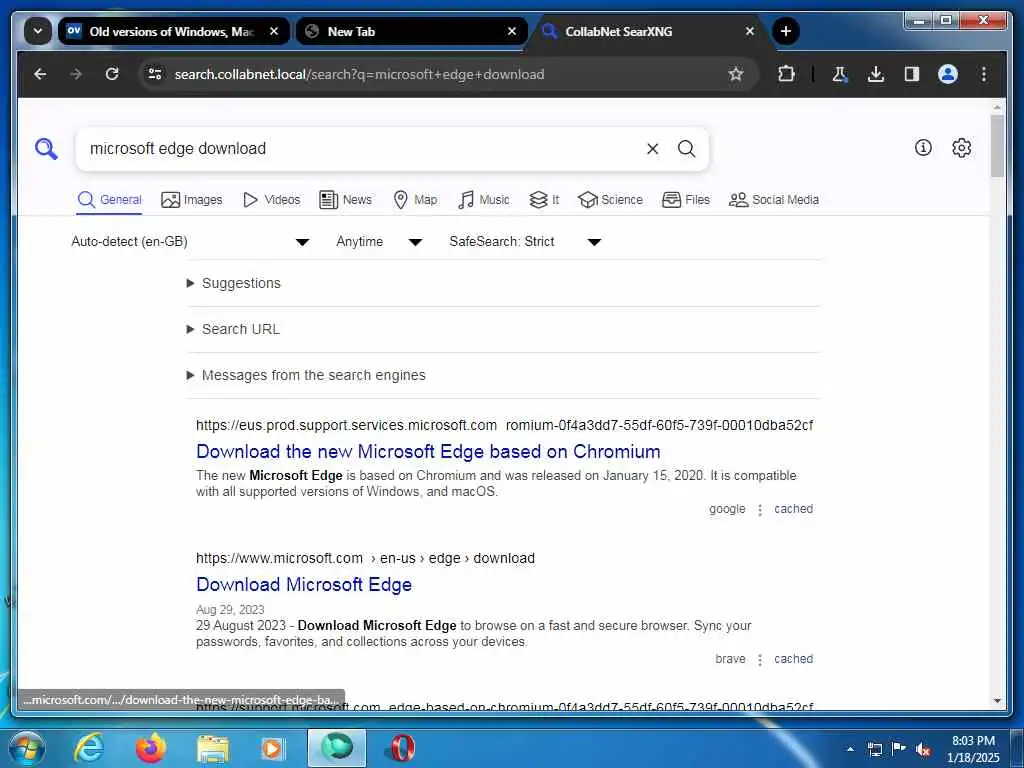Image resolution: width=1024 pixels, height=768 pixels.
Task: Close the CollabNet SearXNG tab
Action: pyautogui.click(x=750, y=31)
